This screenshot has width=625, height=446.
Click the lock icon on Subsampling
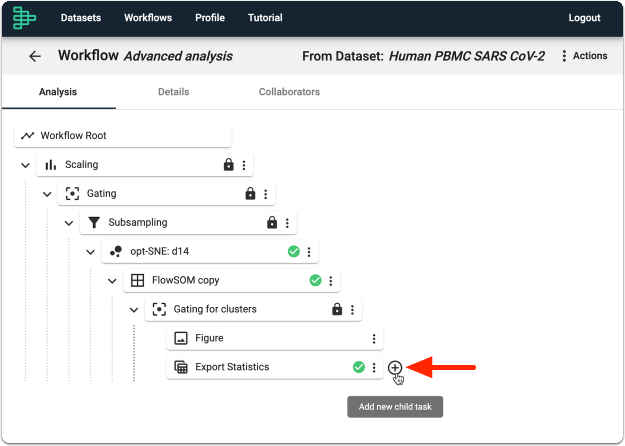click(x=272, y=222)
